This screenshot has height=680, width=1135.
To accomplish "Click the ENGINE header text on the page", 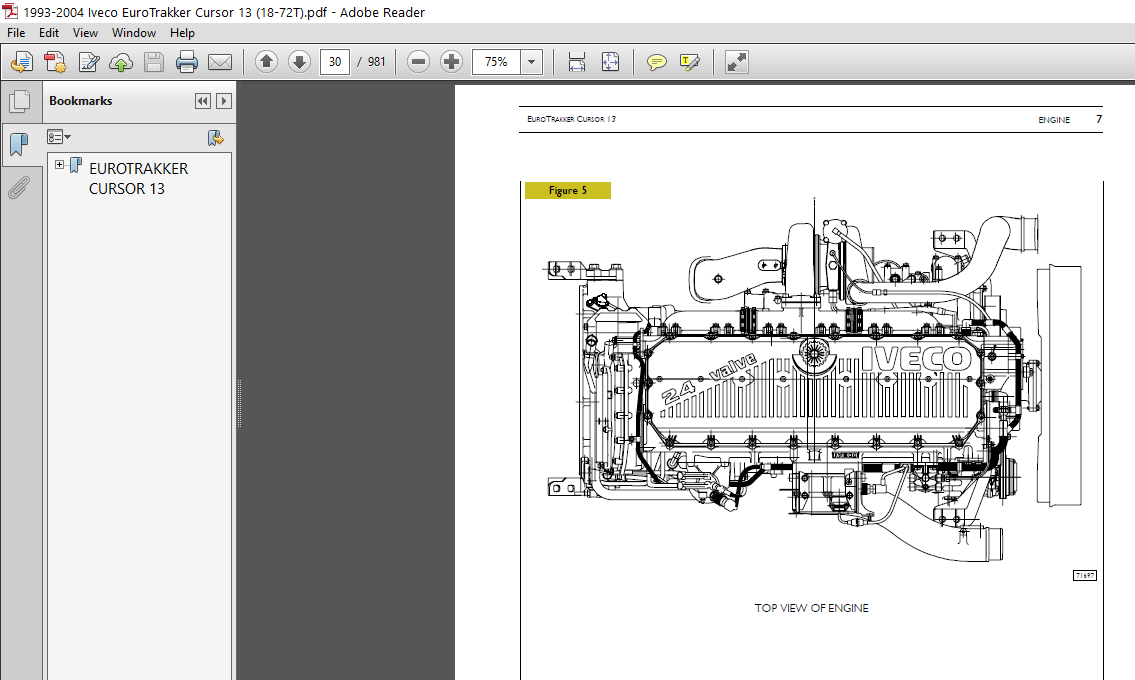I will coord(1054,120).
